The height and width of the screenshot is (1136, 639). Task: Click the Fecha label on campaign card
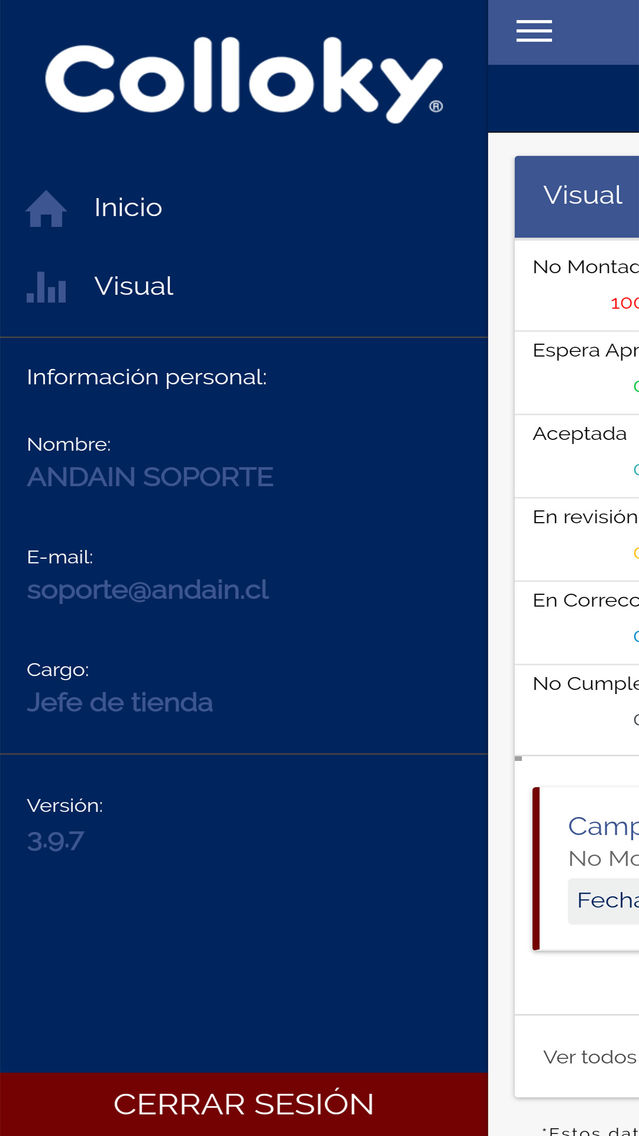(607, 901)
